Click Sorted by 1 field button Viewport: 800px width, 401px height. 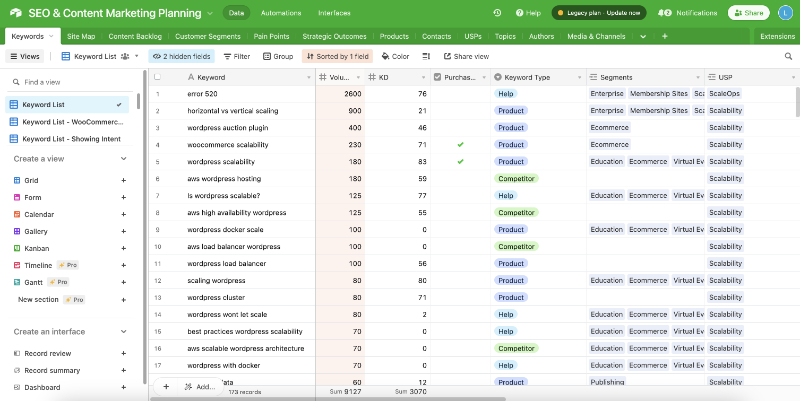tap(337, 56)
